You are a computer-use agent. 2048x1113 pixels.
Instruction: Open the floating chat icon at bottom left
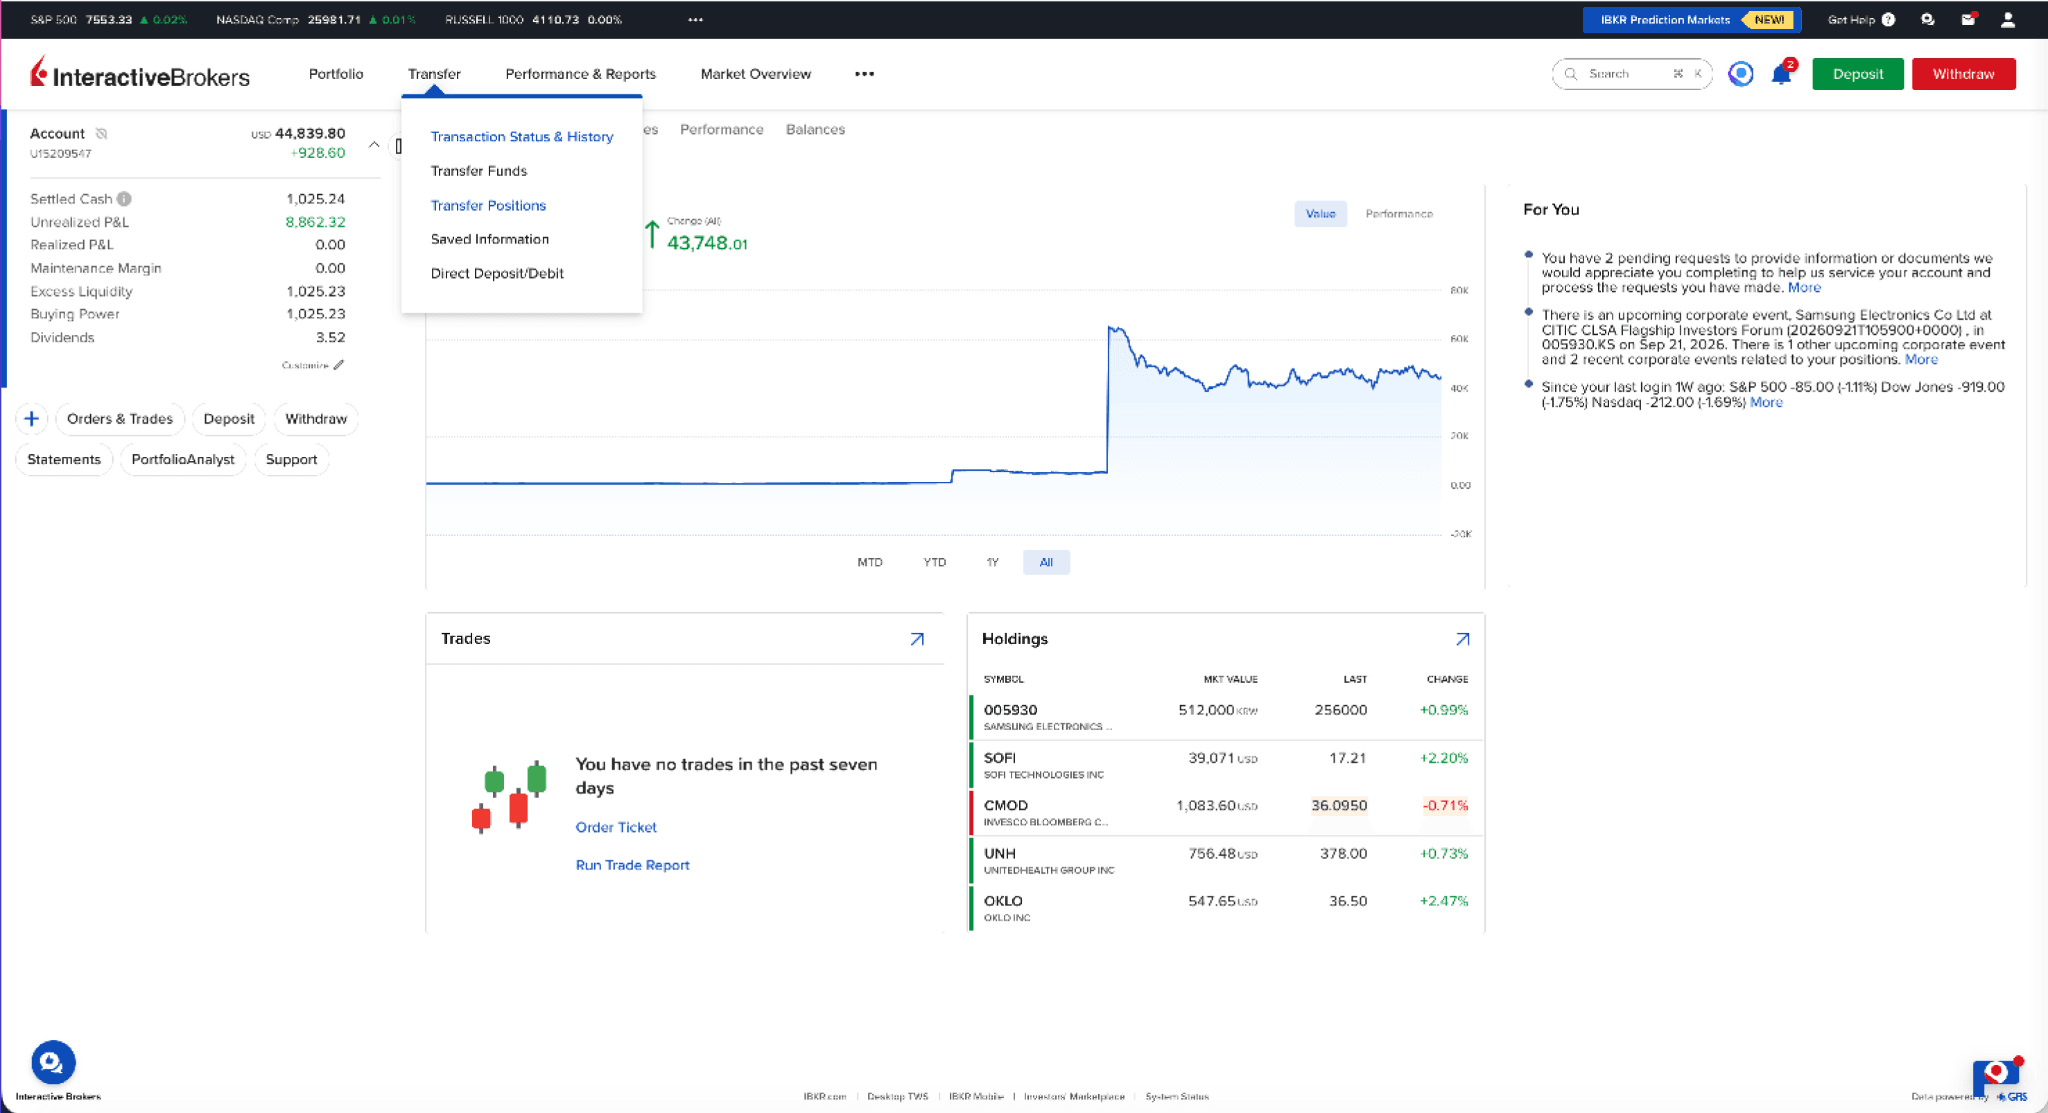point(53,1062)
